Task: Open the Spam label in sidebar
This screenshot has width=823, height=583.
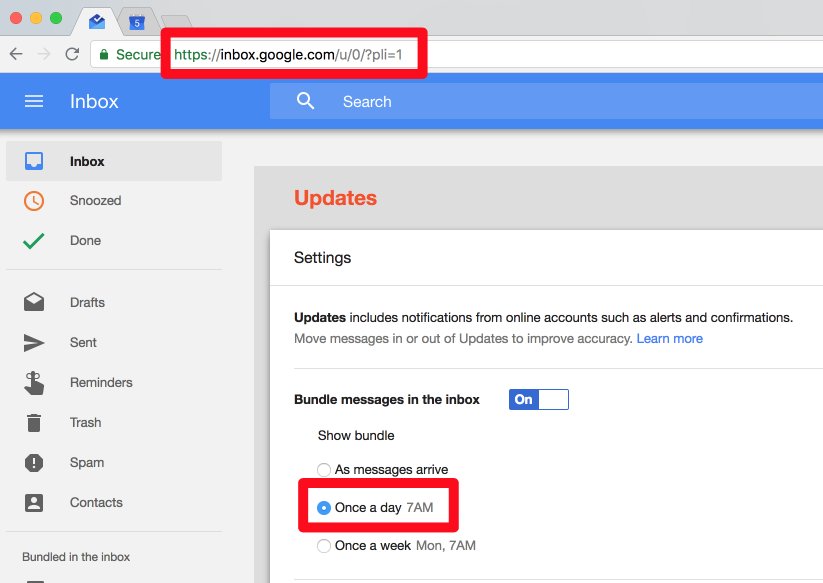Action: click(x=87, y=462)
